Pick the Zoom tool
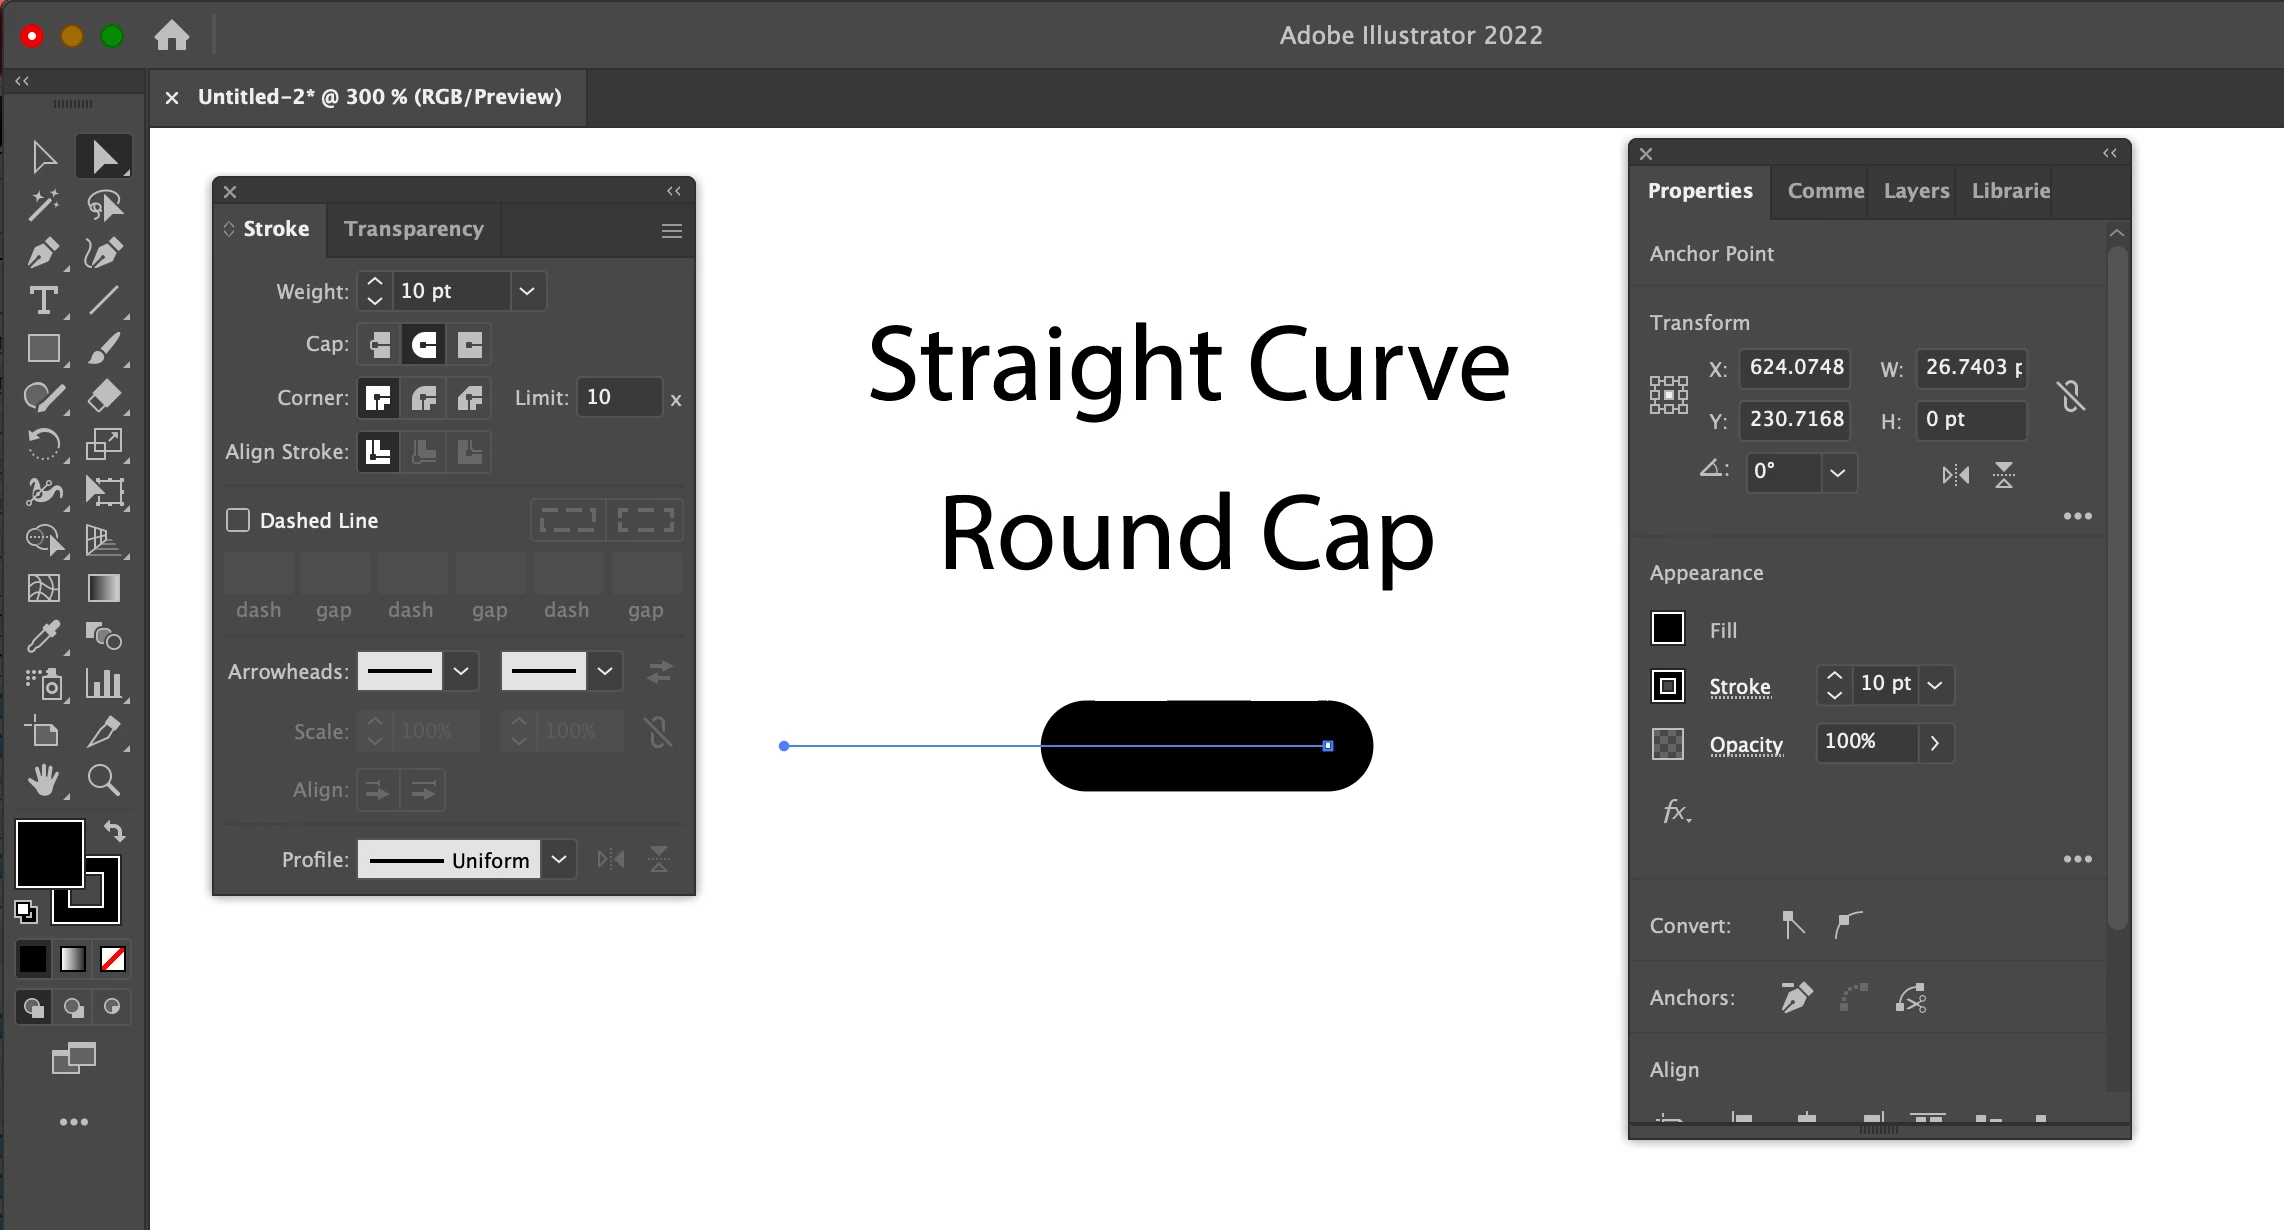 104,780
